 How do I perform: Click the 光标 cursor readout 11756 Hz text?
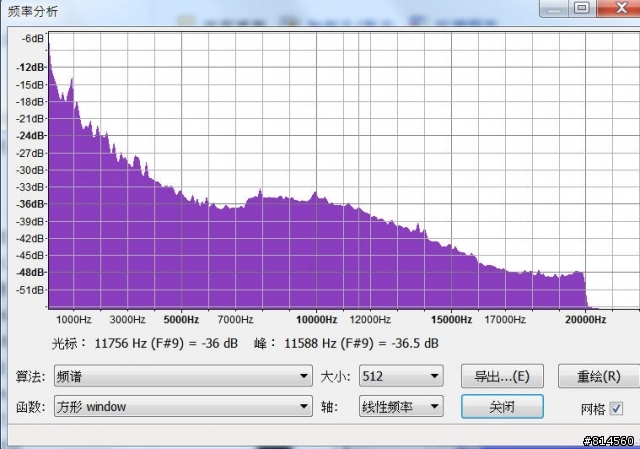(145, 343)
